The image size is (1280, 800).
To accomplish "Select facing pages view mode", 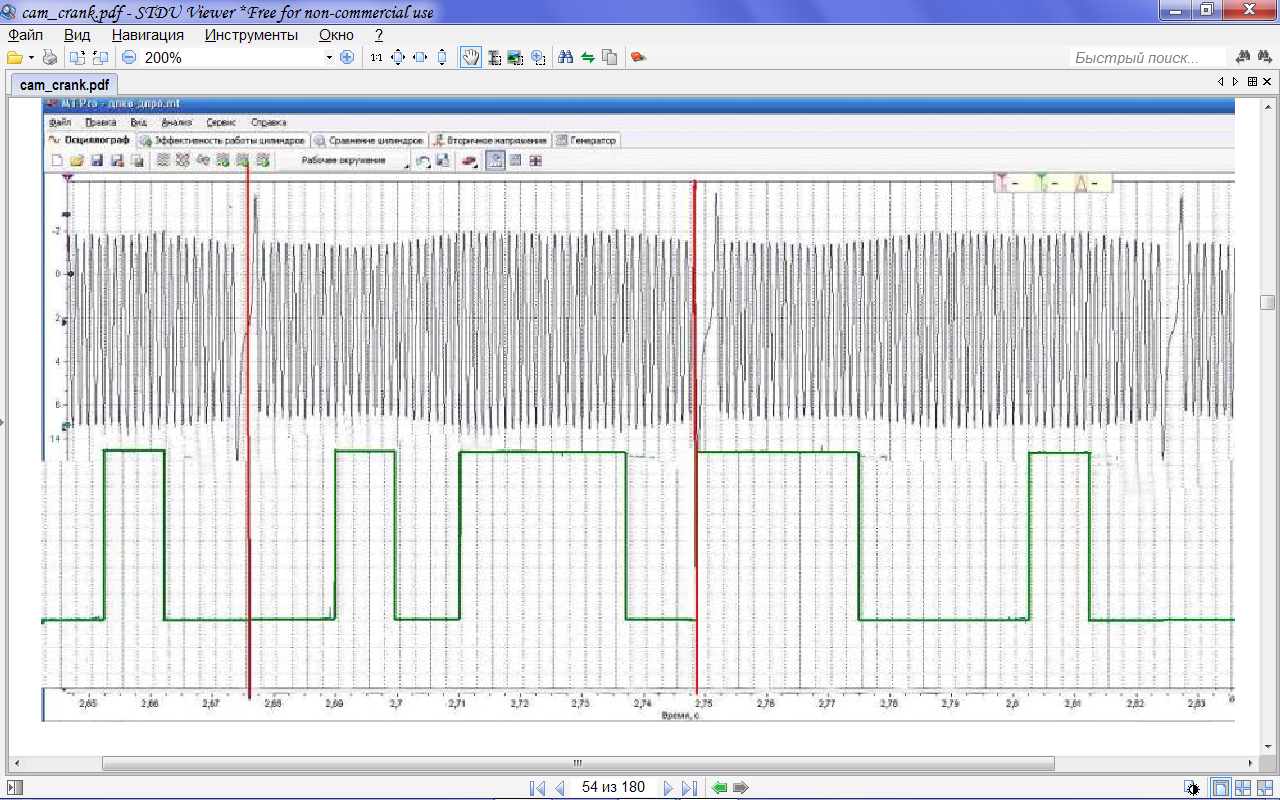I will 1243,788.
